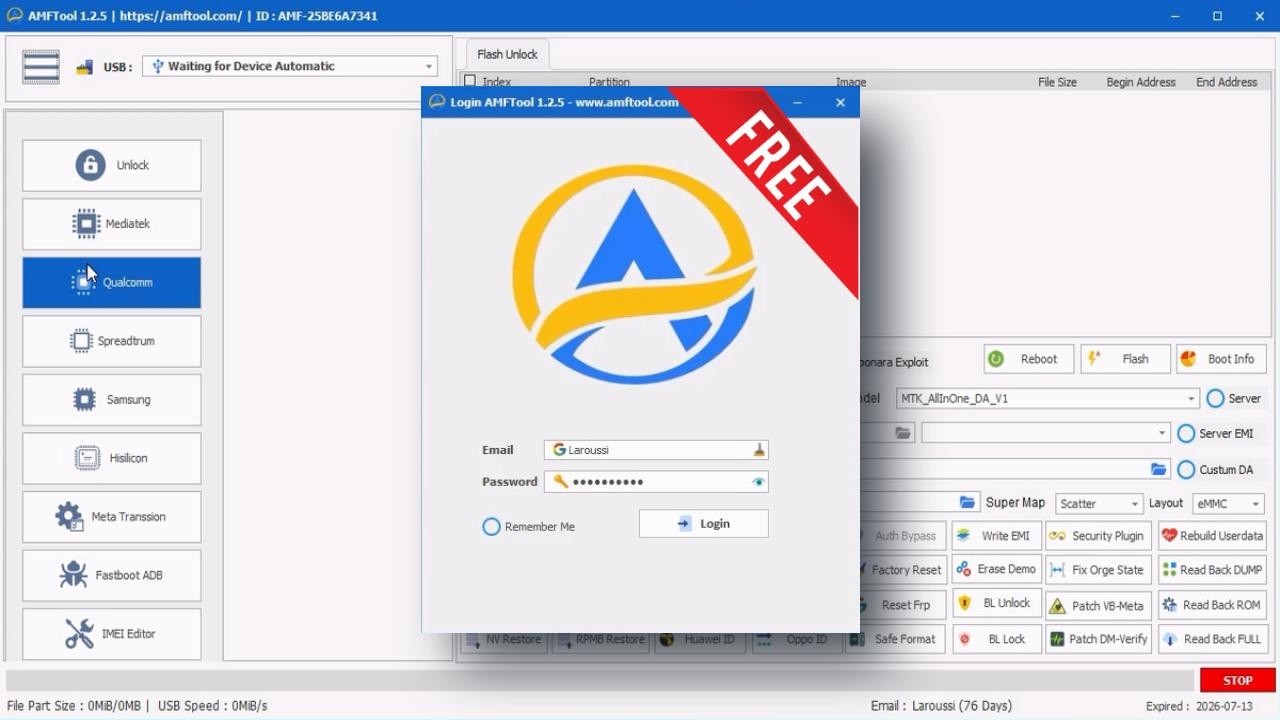The image size is (1280, 720).
Task: Click the Expired 2026-07-13 status text
Action: coord(1199,706)
